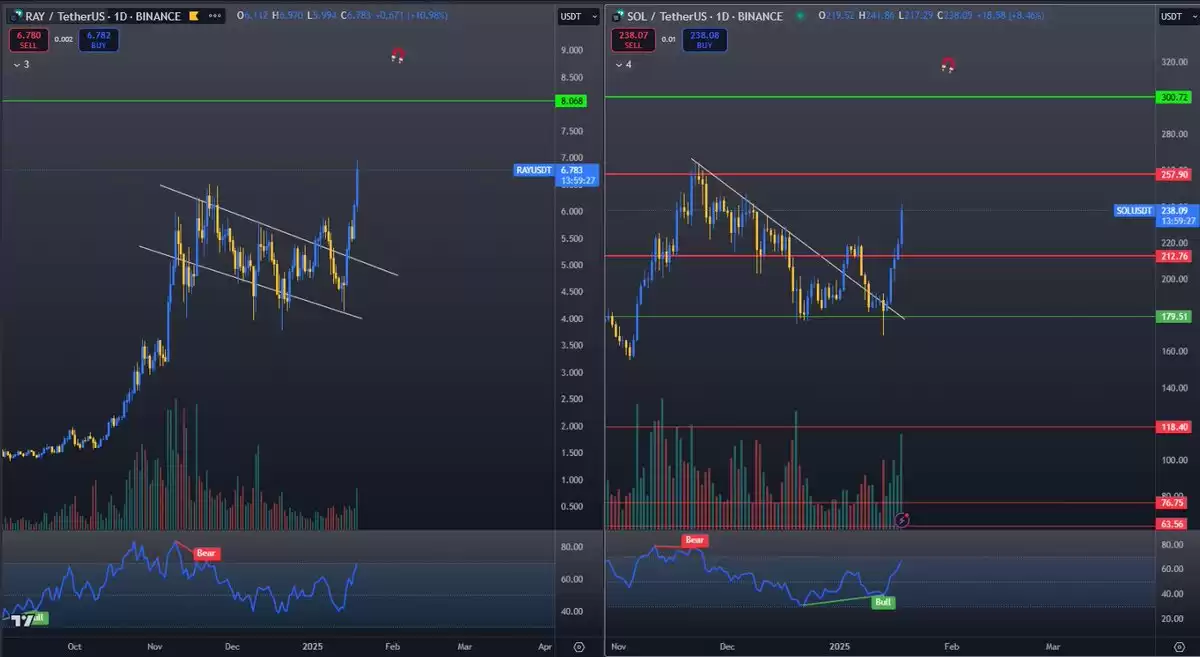This screenshot has height=657, width=1200.
Task: Click the Mar label on SOL time axis
Action: [1053, 646]
